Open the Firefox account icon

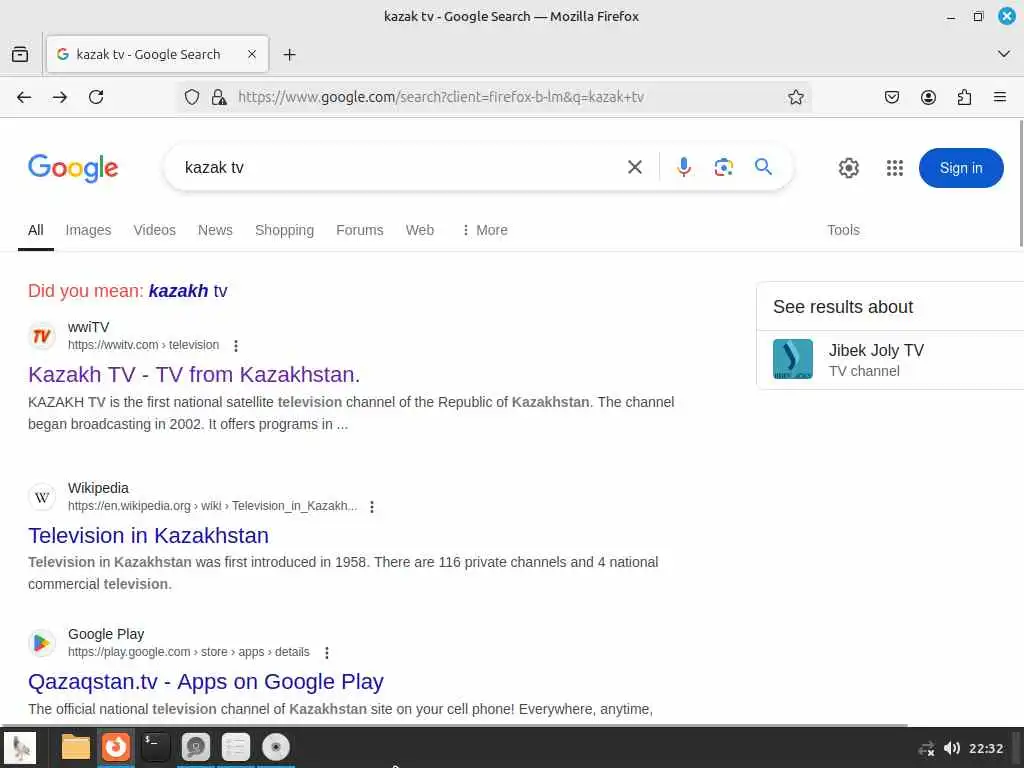928,97
